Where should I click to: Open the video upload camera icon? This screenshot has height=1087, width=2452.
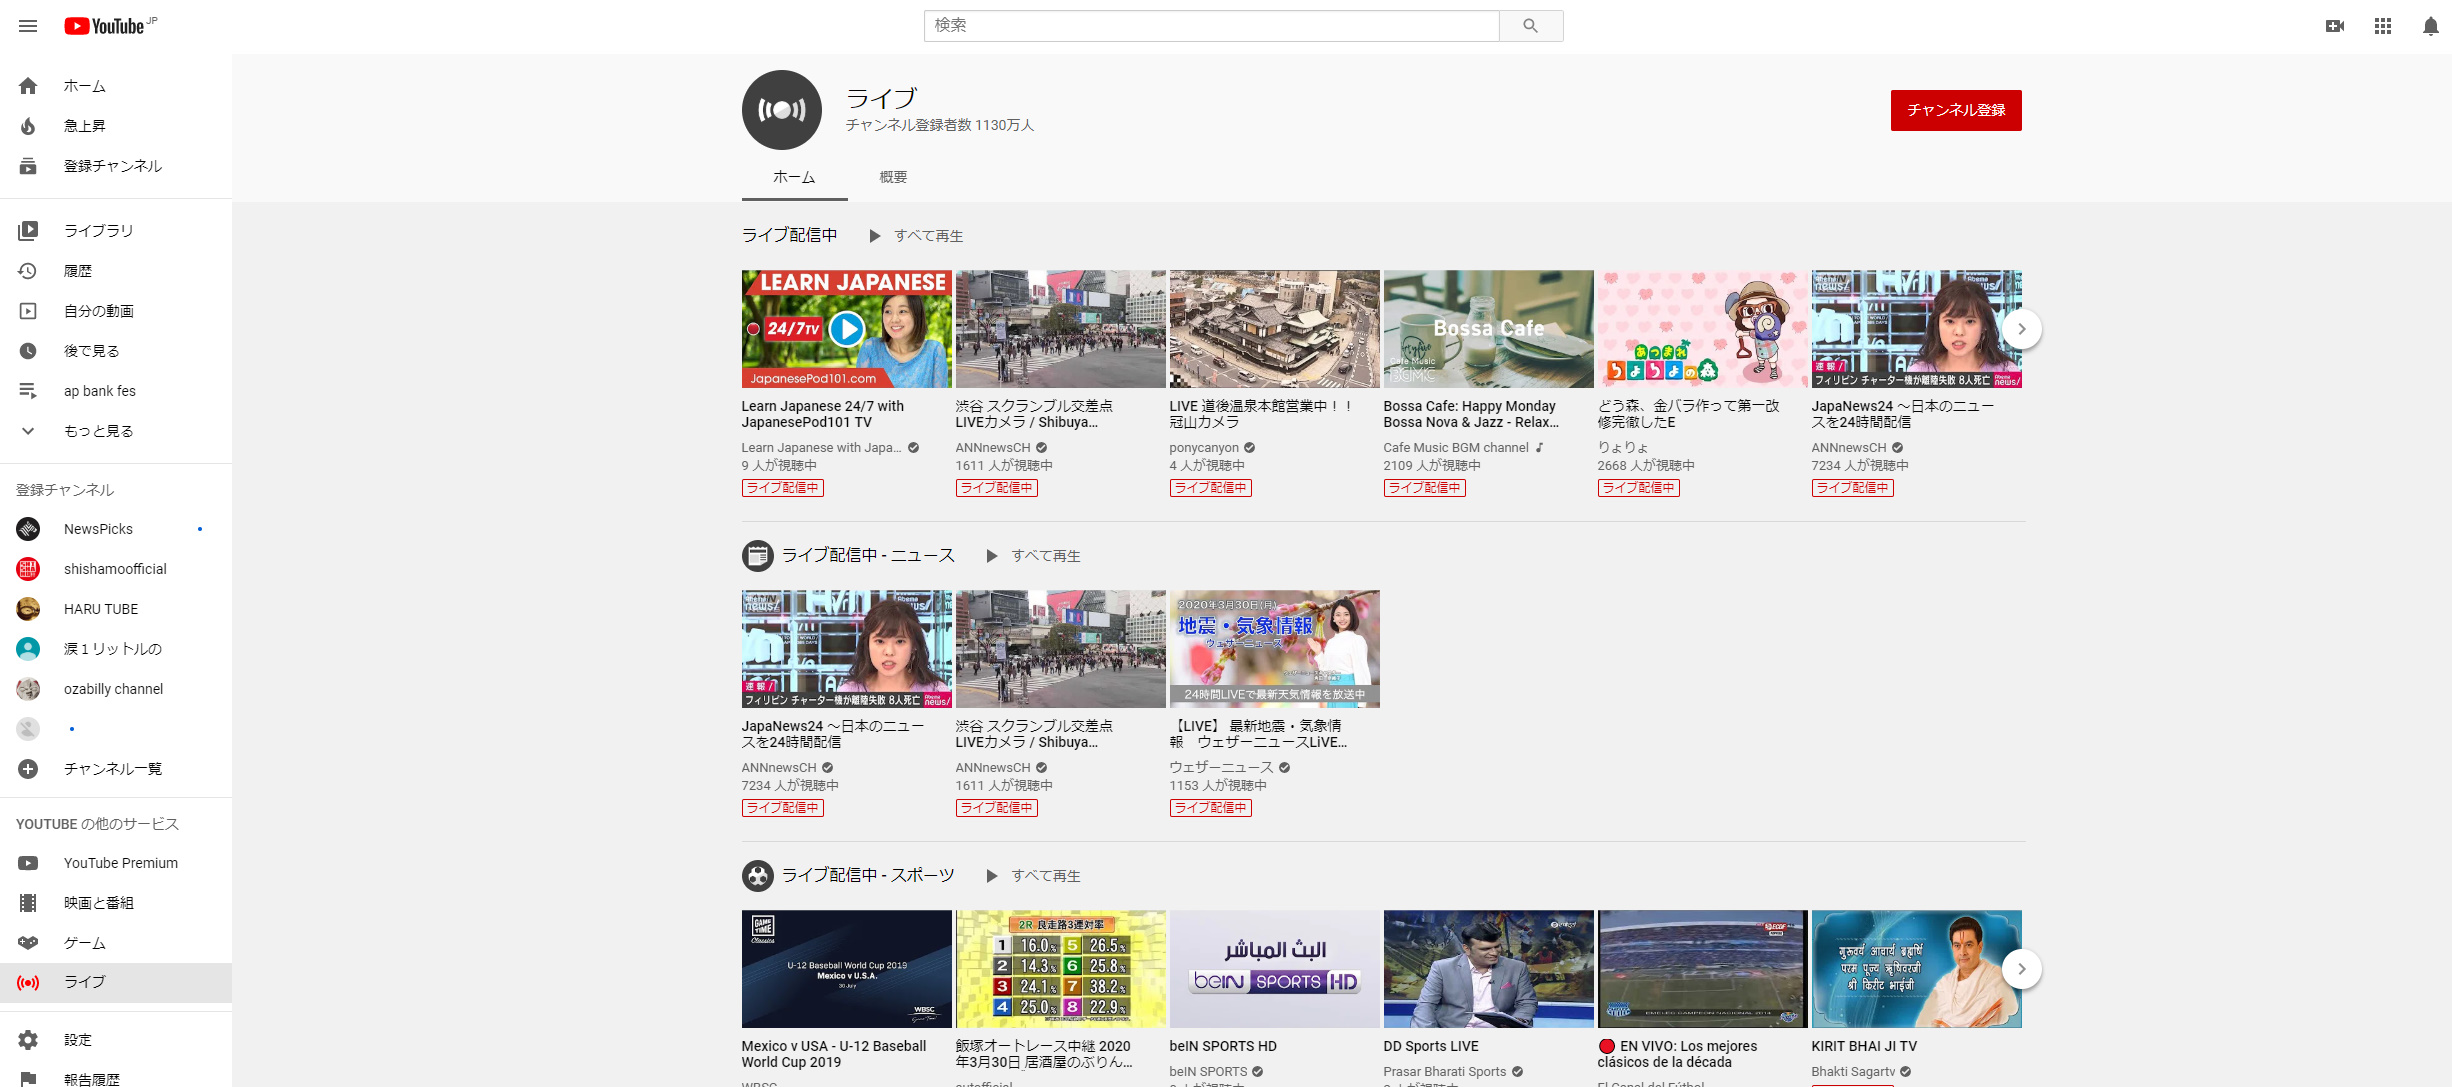(x=2335, y=26)
